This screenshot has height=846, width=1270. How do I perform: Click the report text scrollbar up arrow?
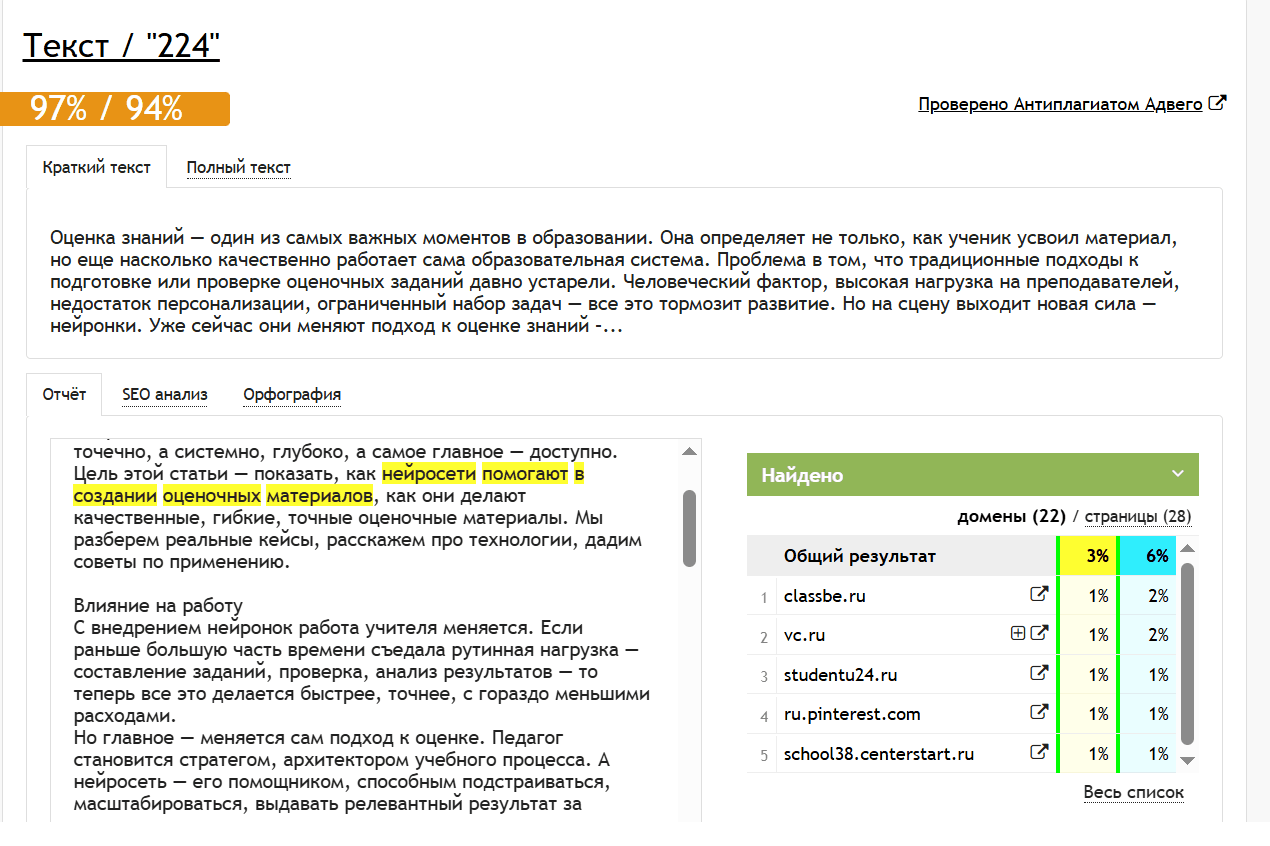click(689, 452)
